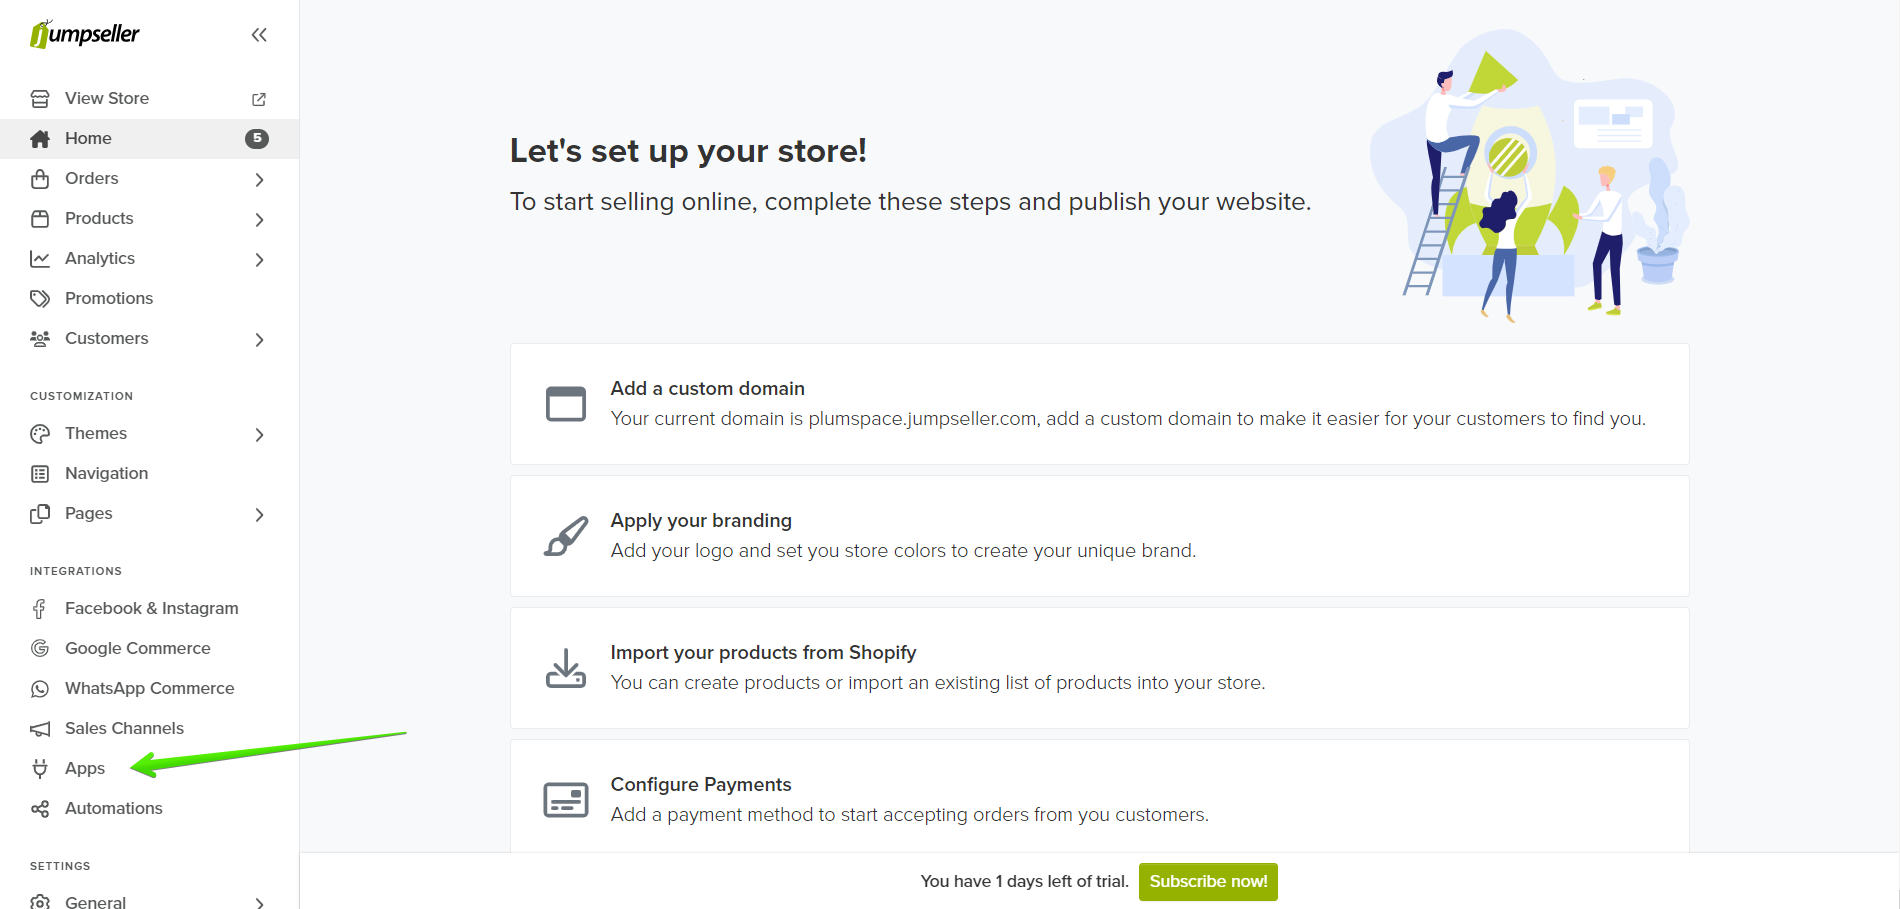Image resolution: width=1900 pixels, height=909 pixels.
Task: Expand the Orders submenu chevron
Action: [x=259, y=180]
